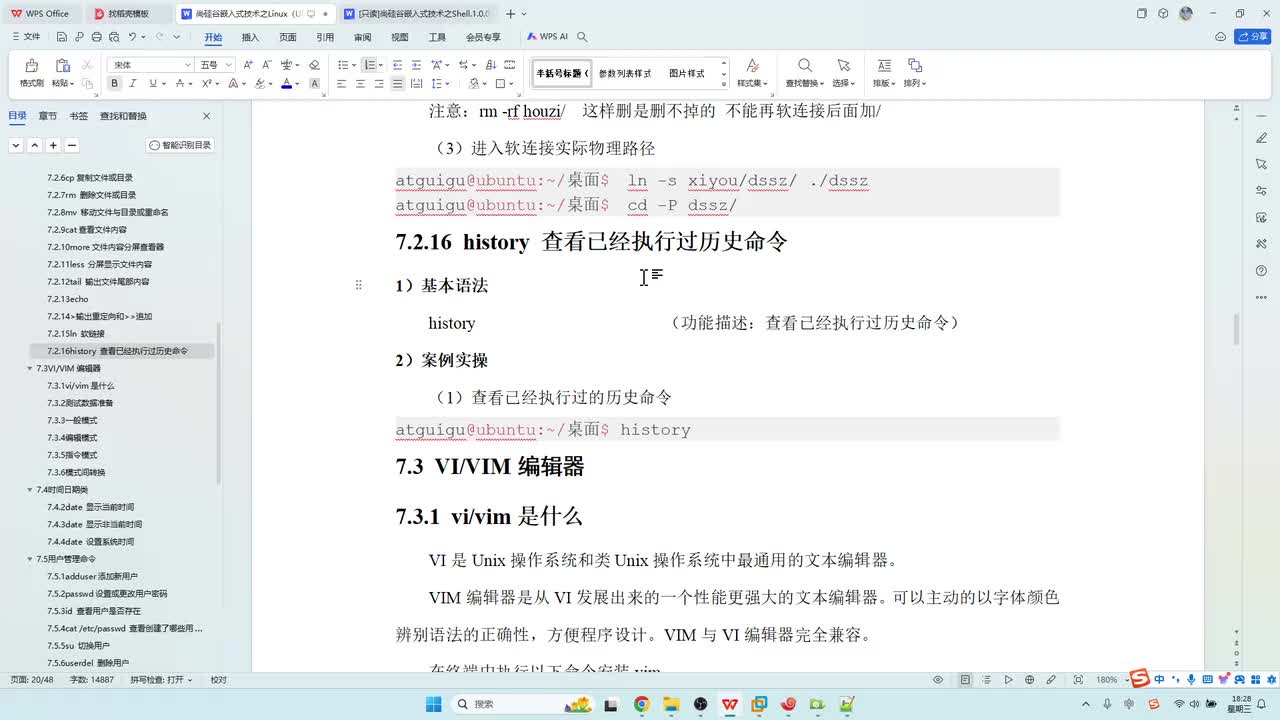Click the fit-to-page icon in status bar
The height and width of the screenshot is (720, 1280).
(1078, 680)
